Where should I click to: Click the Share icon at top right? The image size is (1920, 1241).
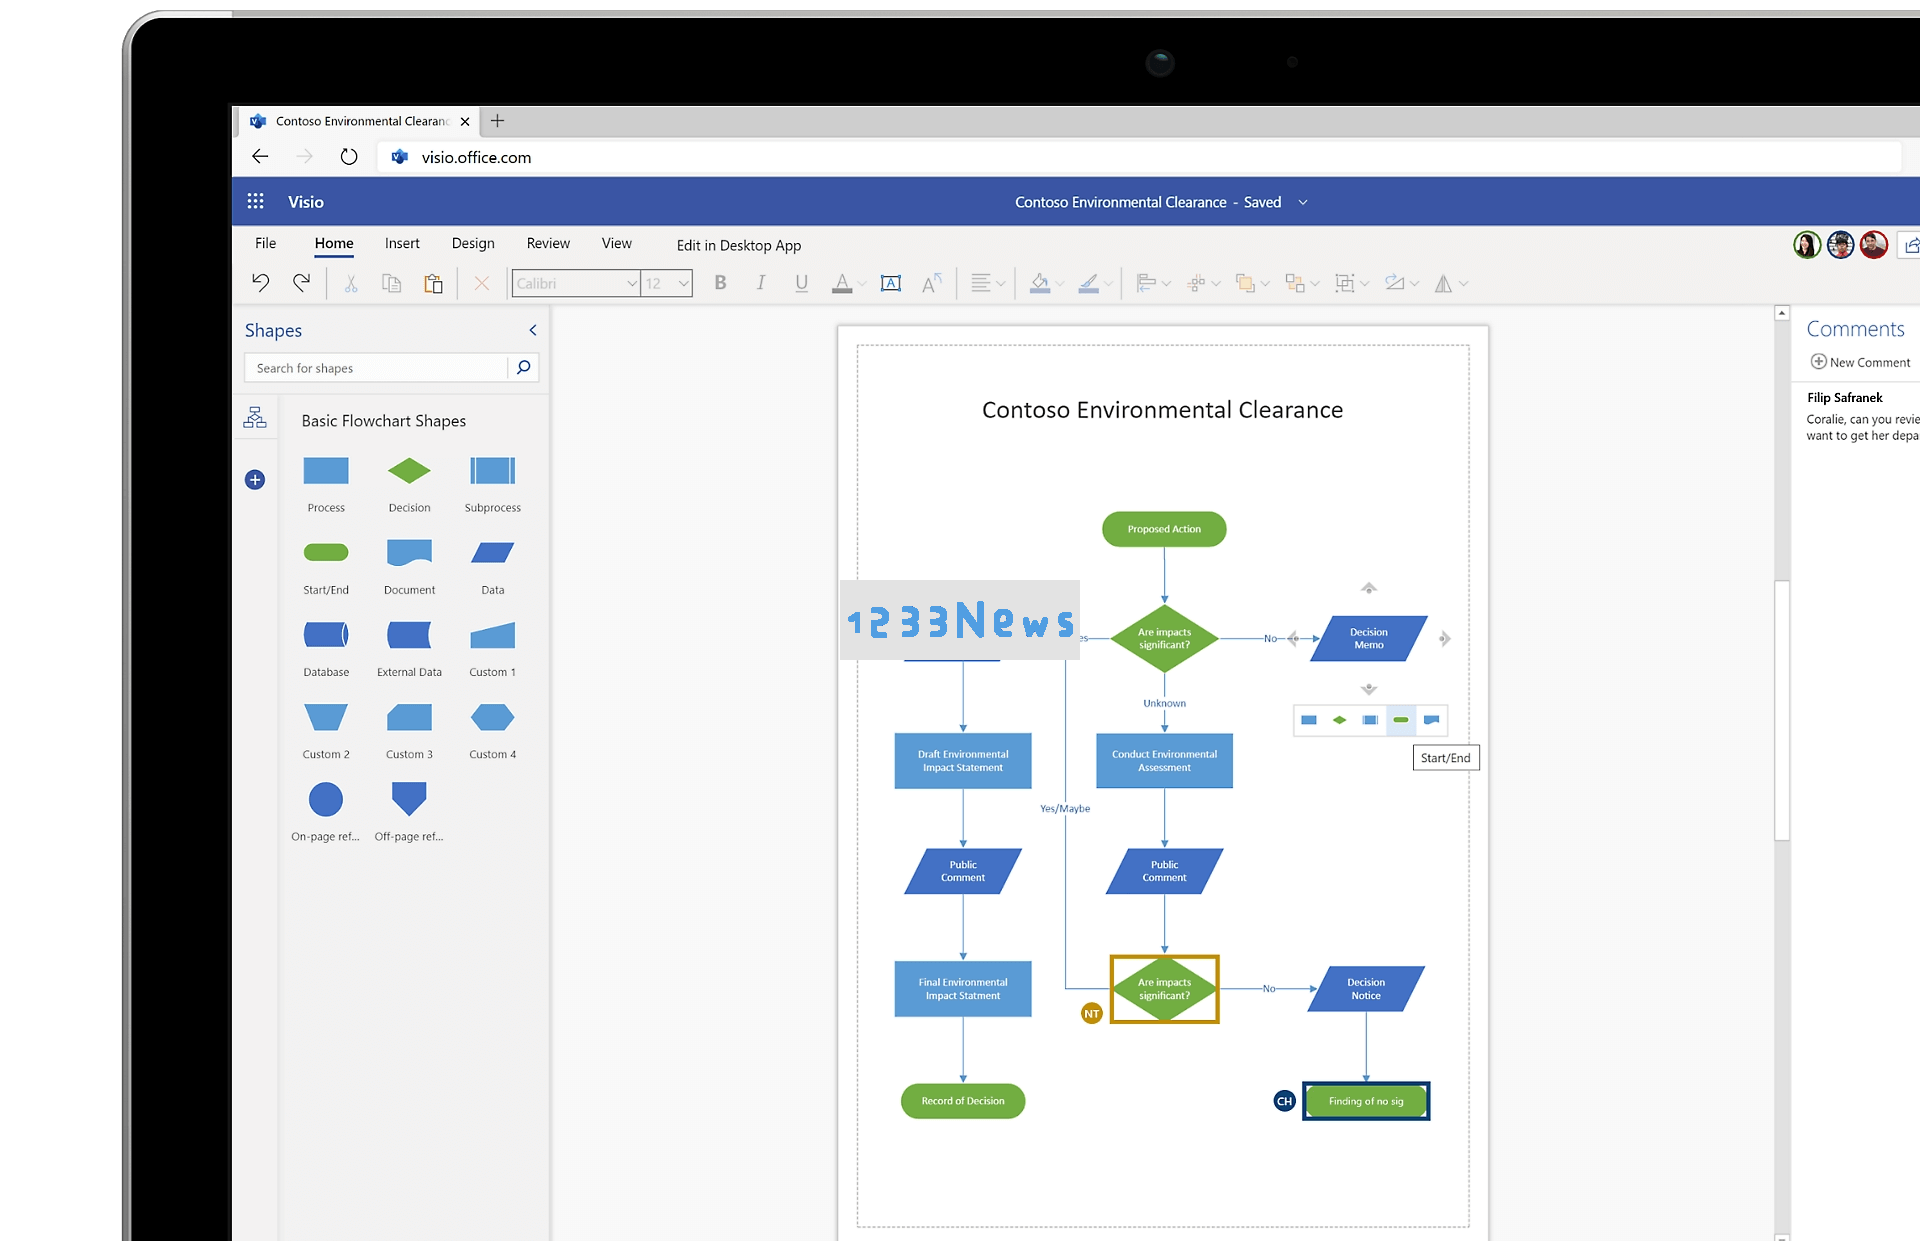(x=1910, y=244)
